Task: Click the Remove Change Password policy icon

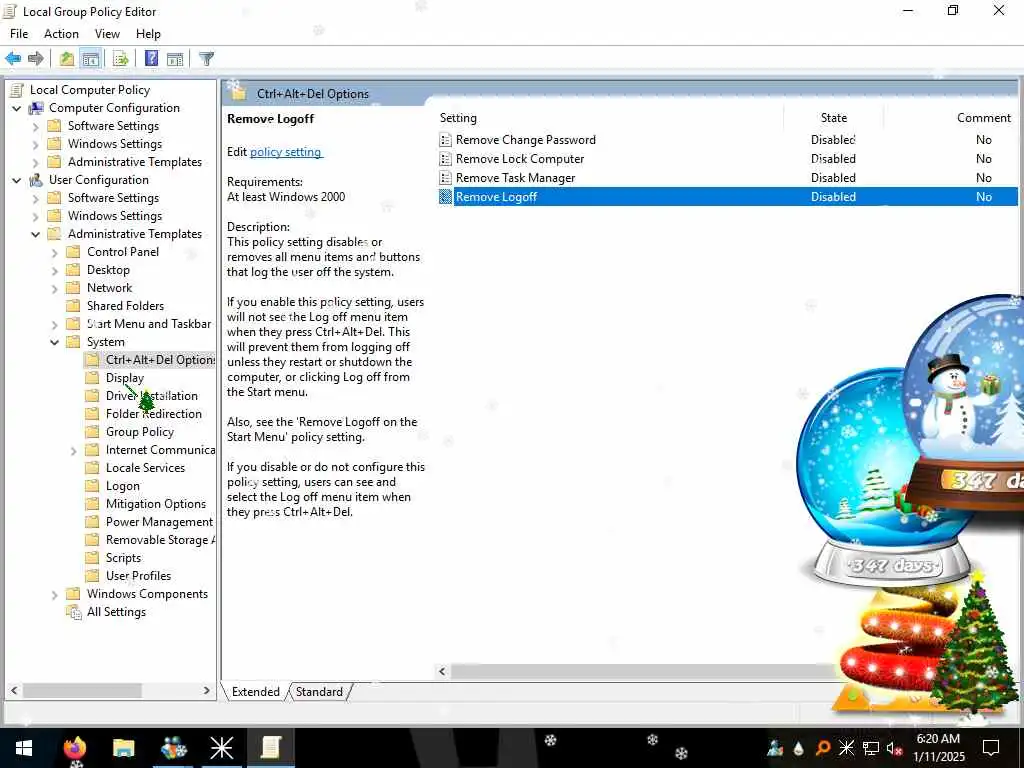Action: 445,140
